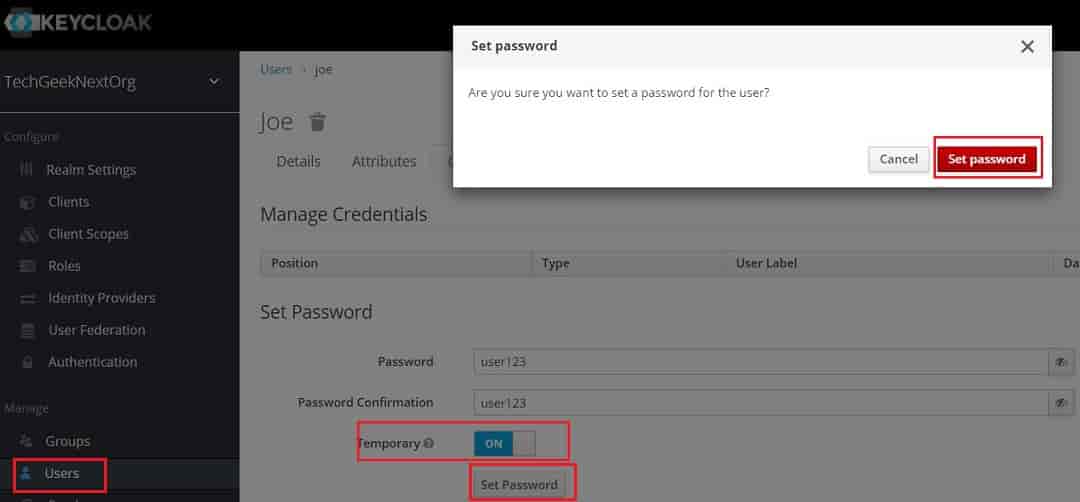The height and width of the screenshot is (502, 1080).
Task: Toggle visibility of Password Confirmation field
Action: pos(1061,402)
